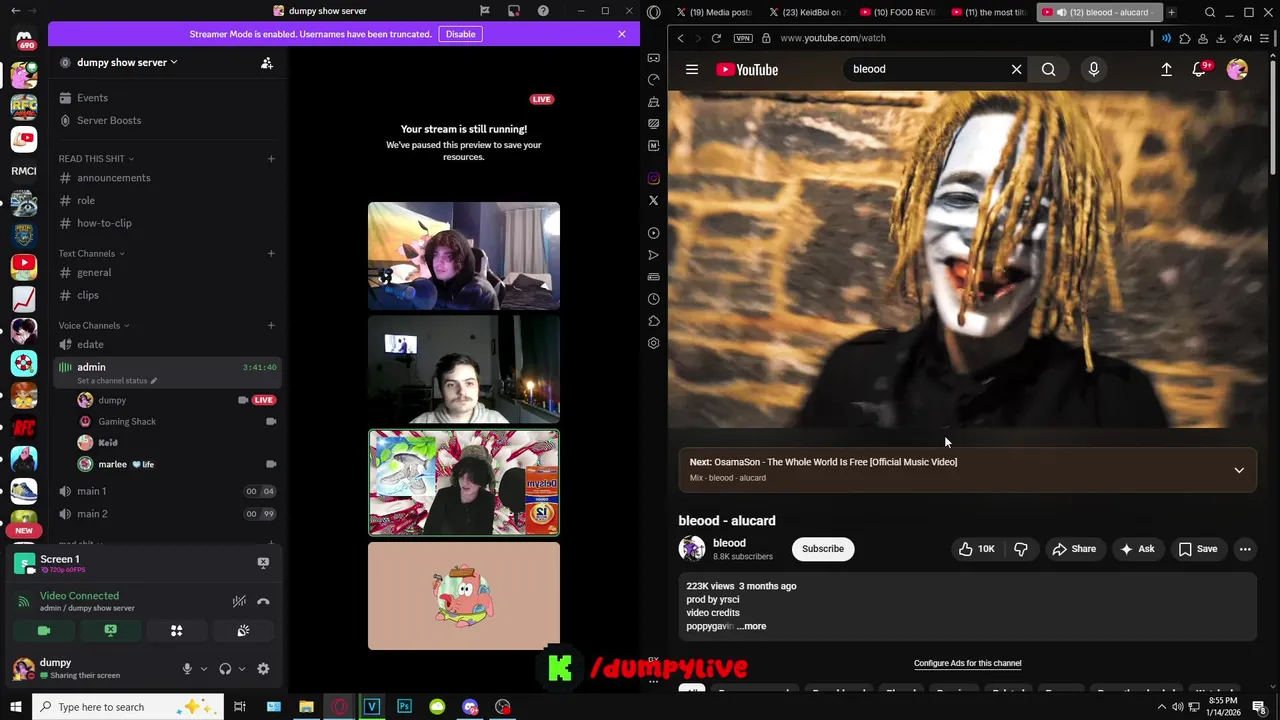Open Discord activities launcher button
1280x720 pixels.
point(176,631)
